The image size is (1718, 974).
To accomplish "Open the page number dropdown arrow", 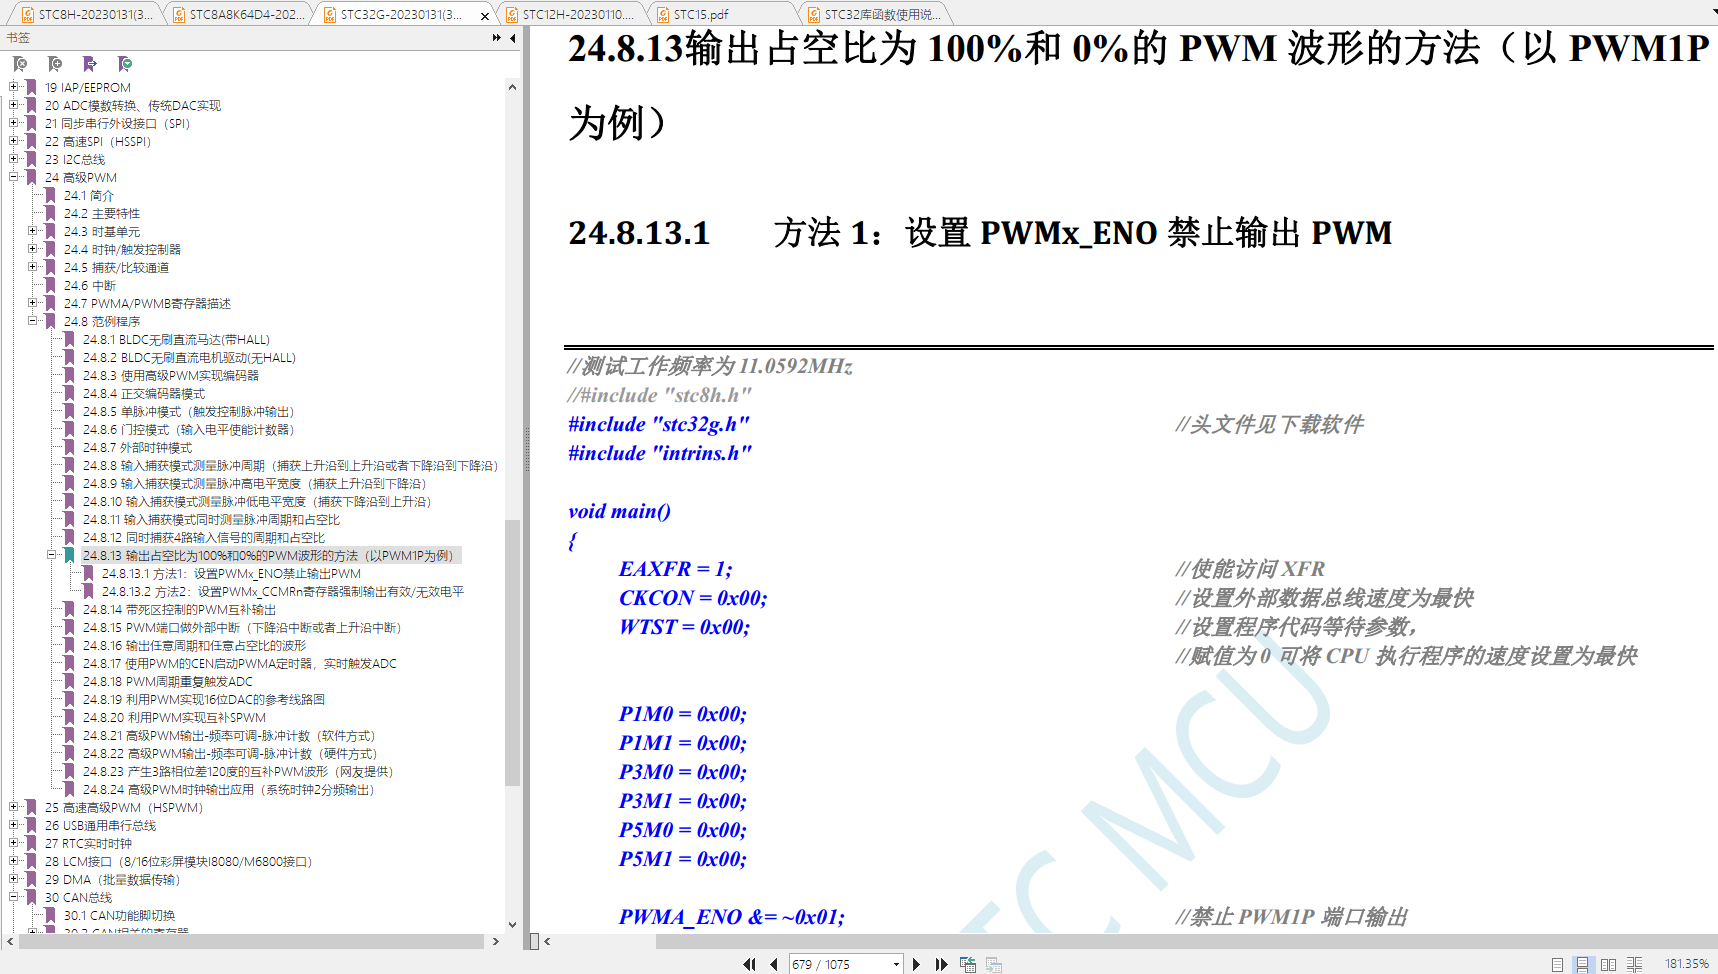I will 896,964.
